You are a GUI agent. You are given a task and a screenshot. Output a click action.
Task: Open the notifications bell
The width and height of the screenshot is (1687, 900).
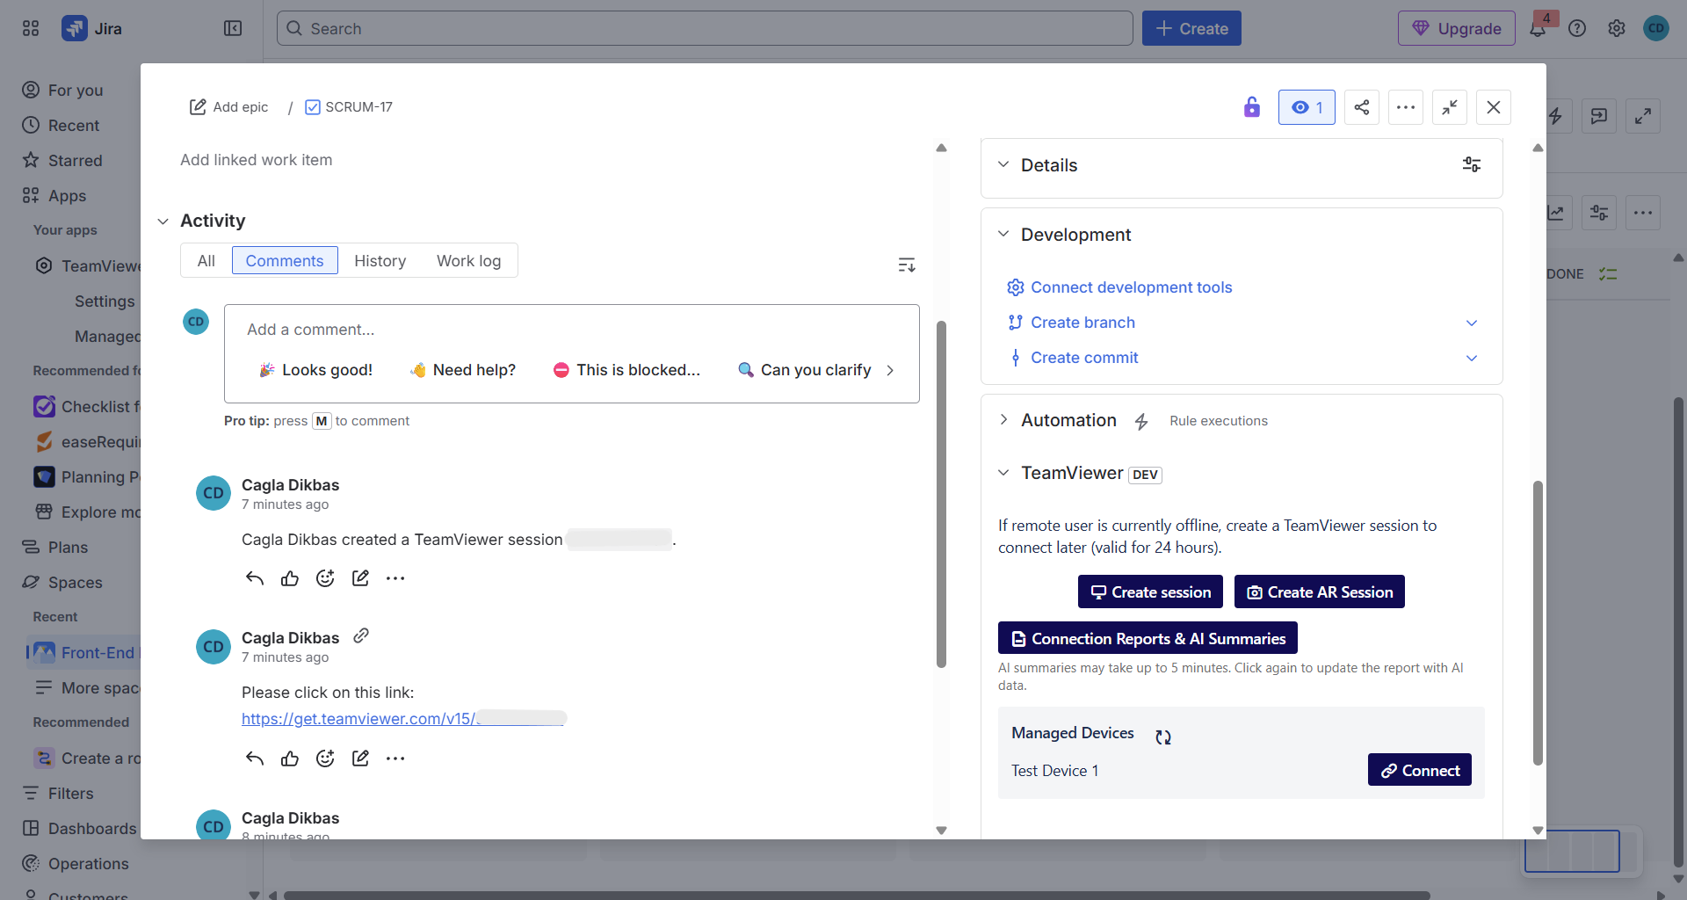[1538, 28]
